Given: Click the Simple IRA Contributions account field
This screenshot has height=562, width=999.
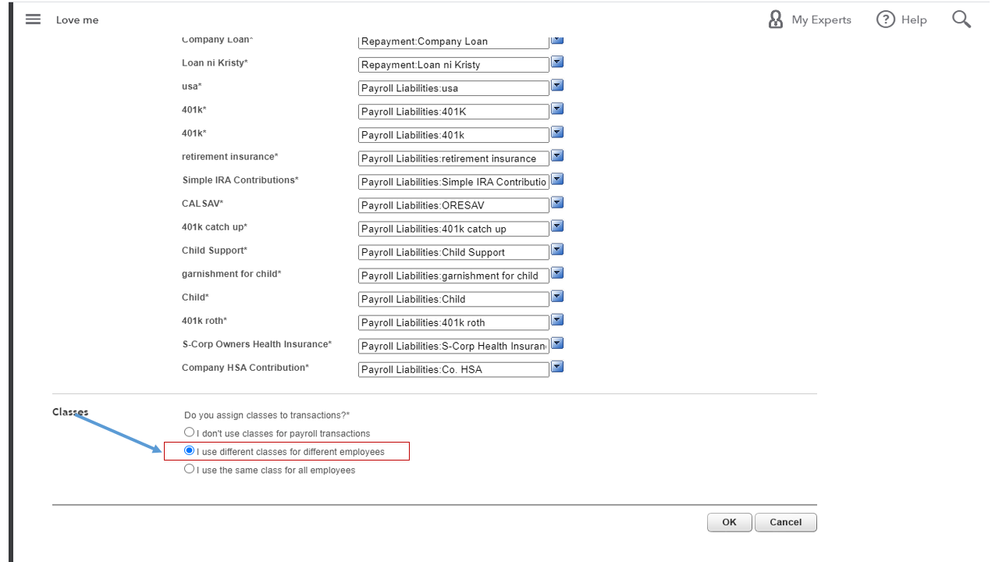Looking at the screenshot, I should [x=453, y=182].
